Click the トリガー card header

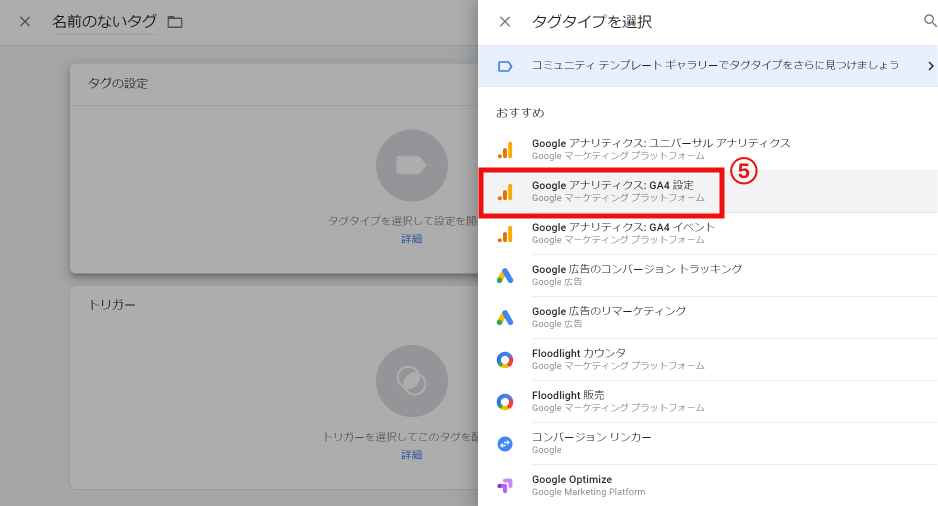112,305
